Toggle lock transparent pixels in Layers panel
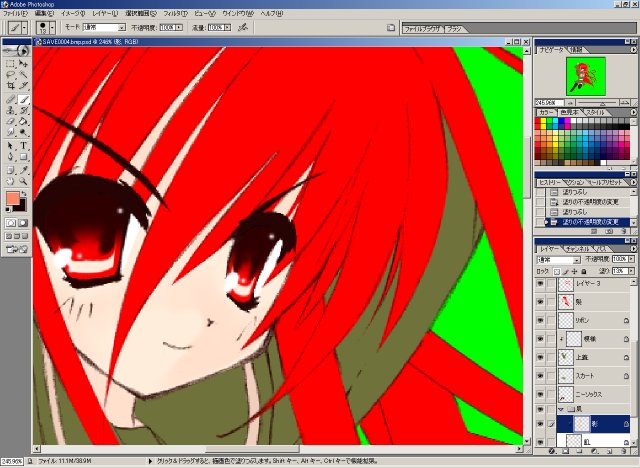640x468 pixels. (x=557, y=271)
